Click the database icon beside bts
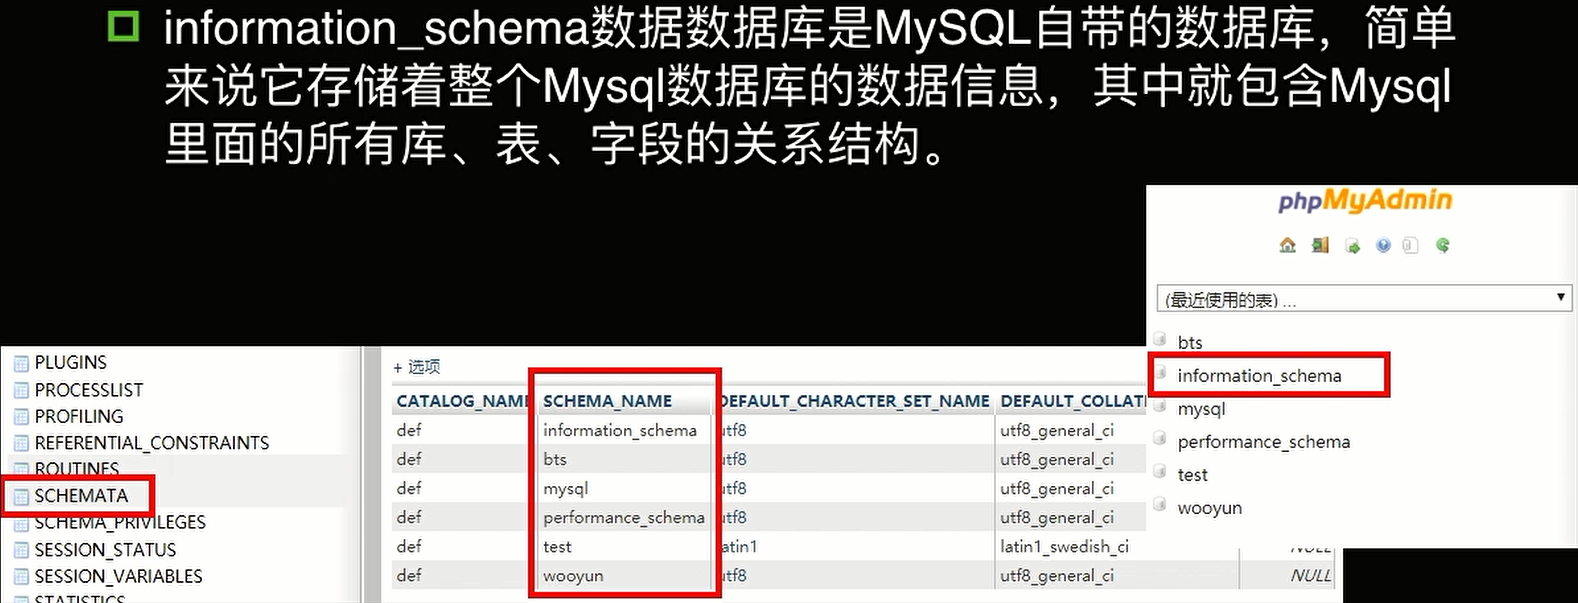Image resolution: width=1578 pixels, height=603 pixels. (1160, 338)
